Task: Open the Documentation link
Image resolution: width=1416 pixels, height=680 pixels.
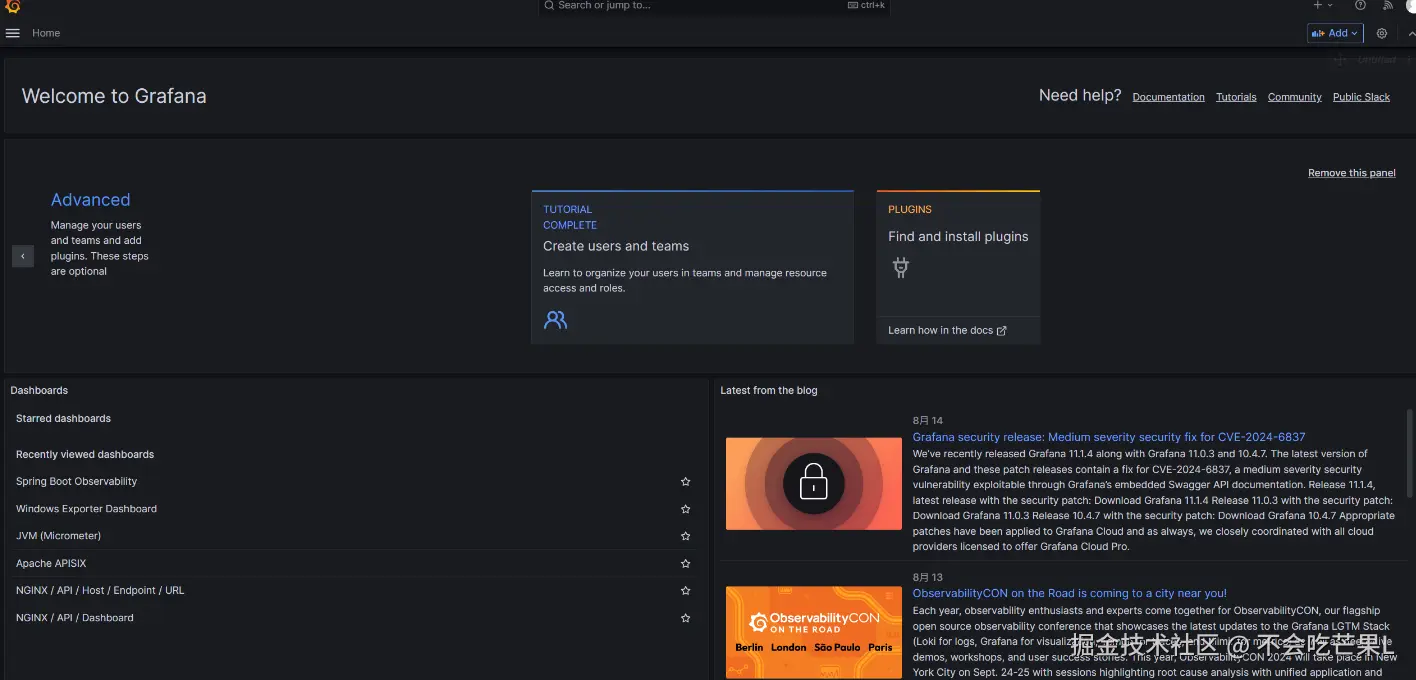Action: (x=1168, y=97)
